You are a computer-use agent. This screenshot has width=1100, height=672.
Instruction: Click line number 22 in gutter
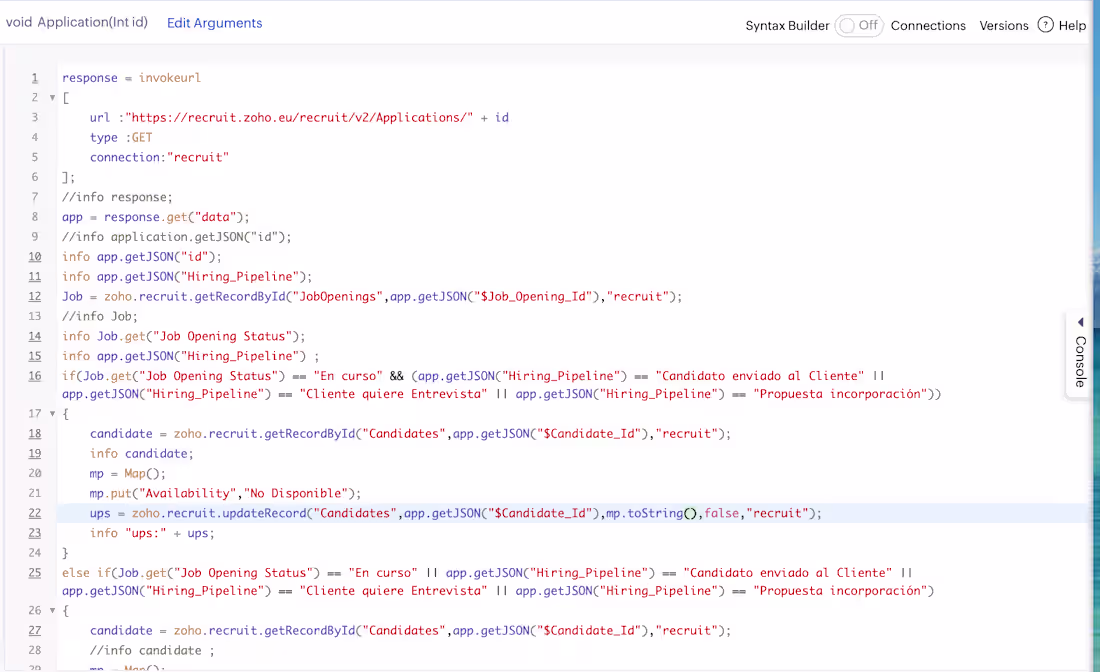(34, 513)
